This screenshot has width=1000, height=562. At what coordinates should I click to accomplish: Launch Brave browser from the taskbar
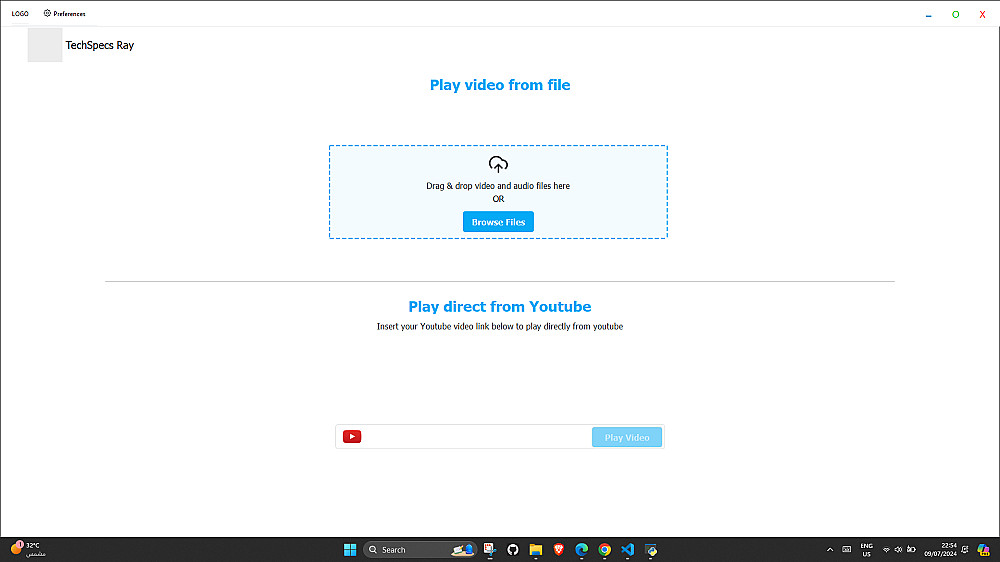pyautogui.click(x=559, y=550)
